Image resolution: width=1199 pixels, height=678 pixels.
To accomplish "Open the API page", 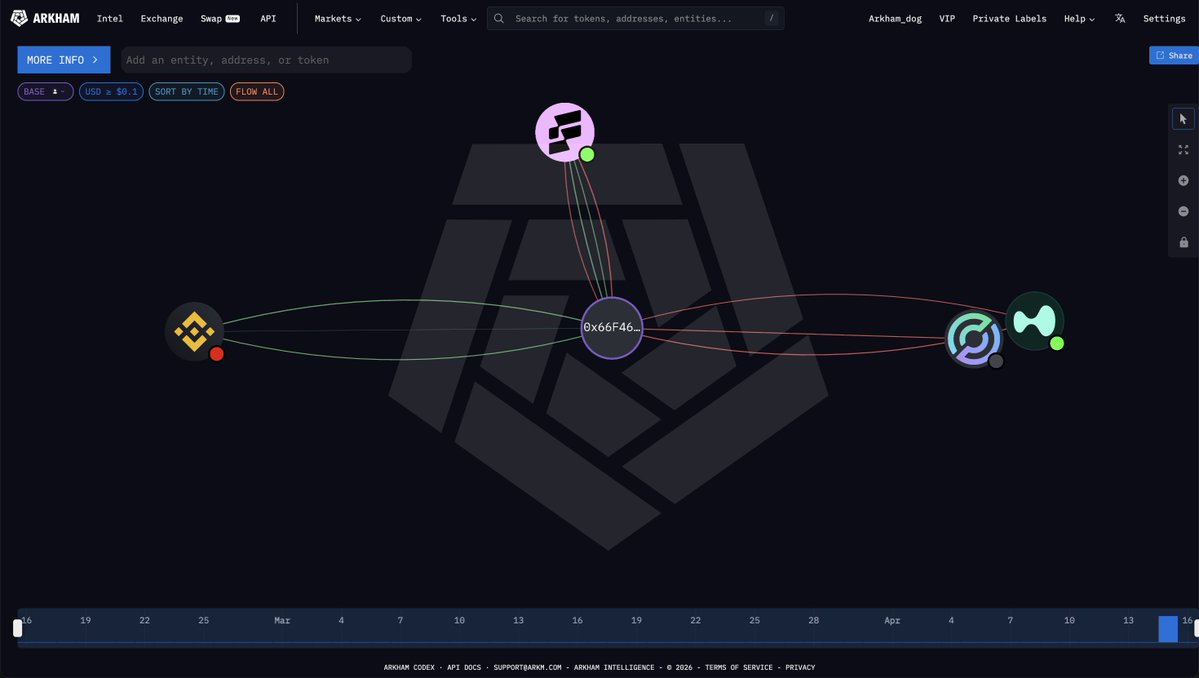I will (x=268, y=18).
